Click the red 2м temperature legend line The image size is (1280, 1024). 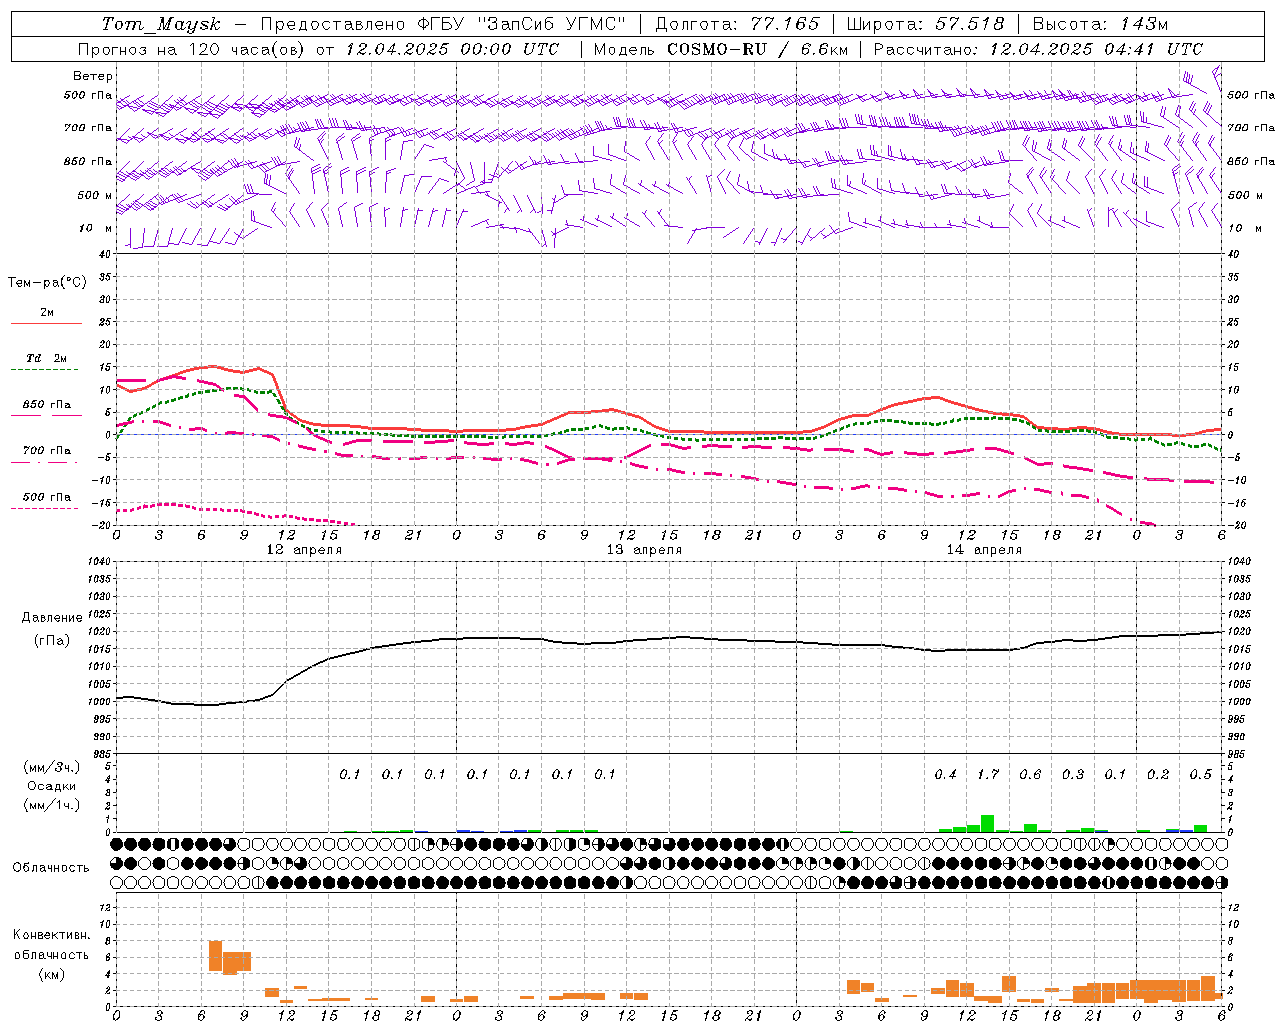pos(46,324)
